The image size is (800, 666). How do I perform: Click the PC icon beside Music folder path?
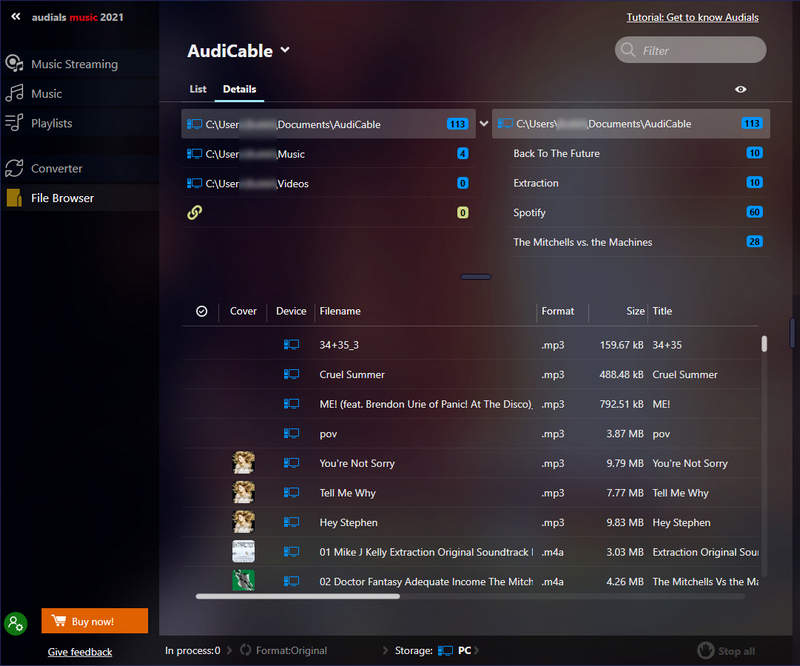point(194,154)
